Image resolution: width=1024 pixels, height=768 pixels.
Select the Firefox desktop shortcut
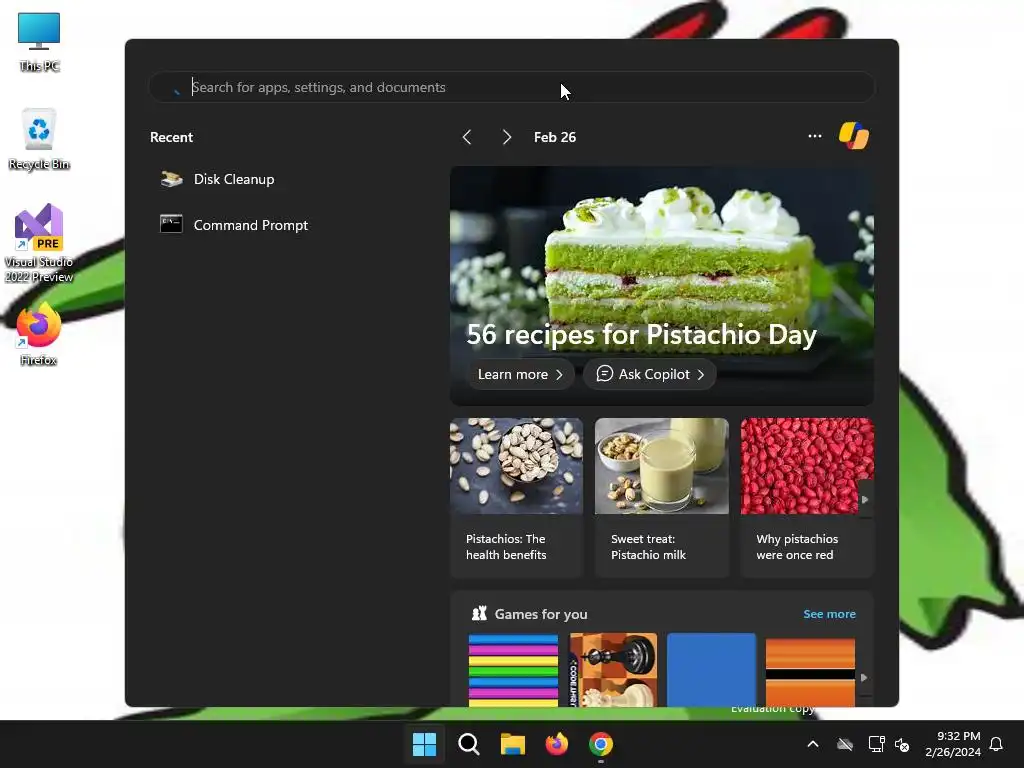39,334
